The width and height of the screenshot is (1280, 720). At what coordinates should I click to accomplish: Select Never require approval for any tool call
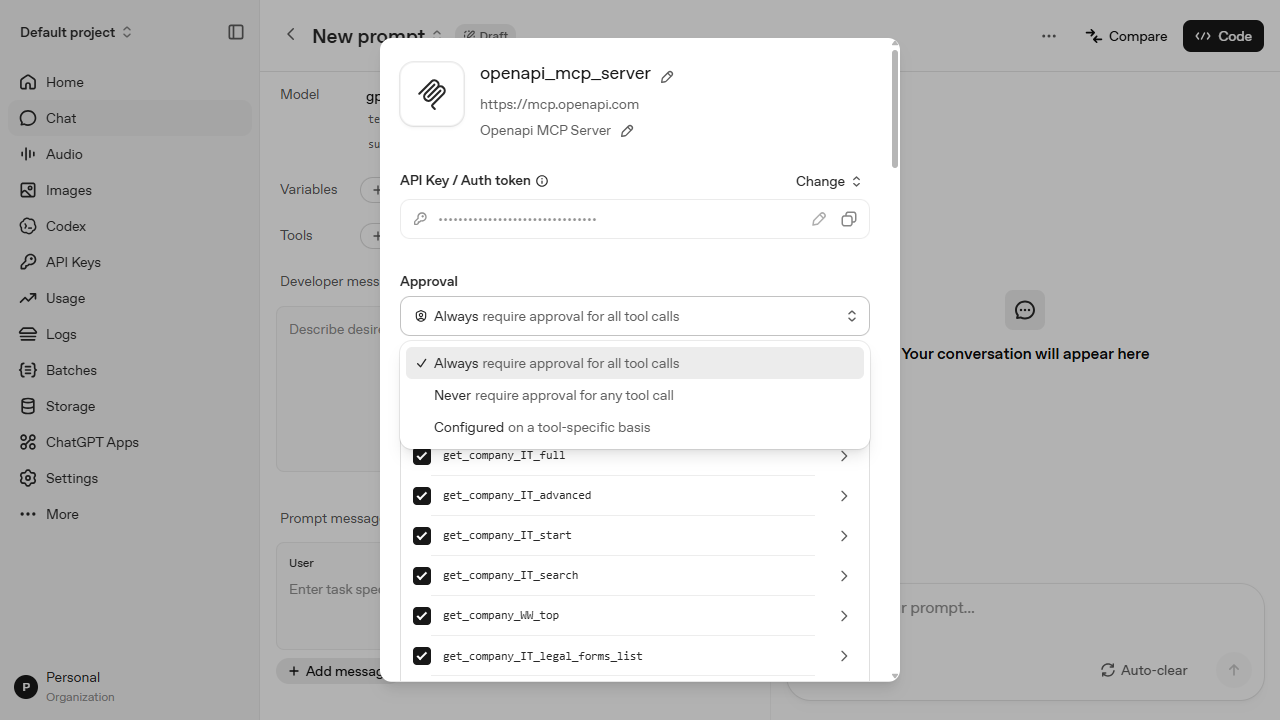635,395
